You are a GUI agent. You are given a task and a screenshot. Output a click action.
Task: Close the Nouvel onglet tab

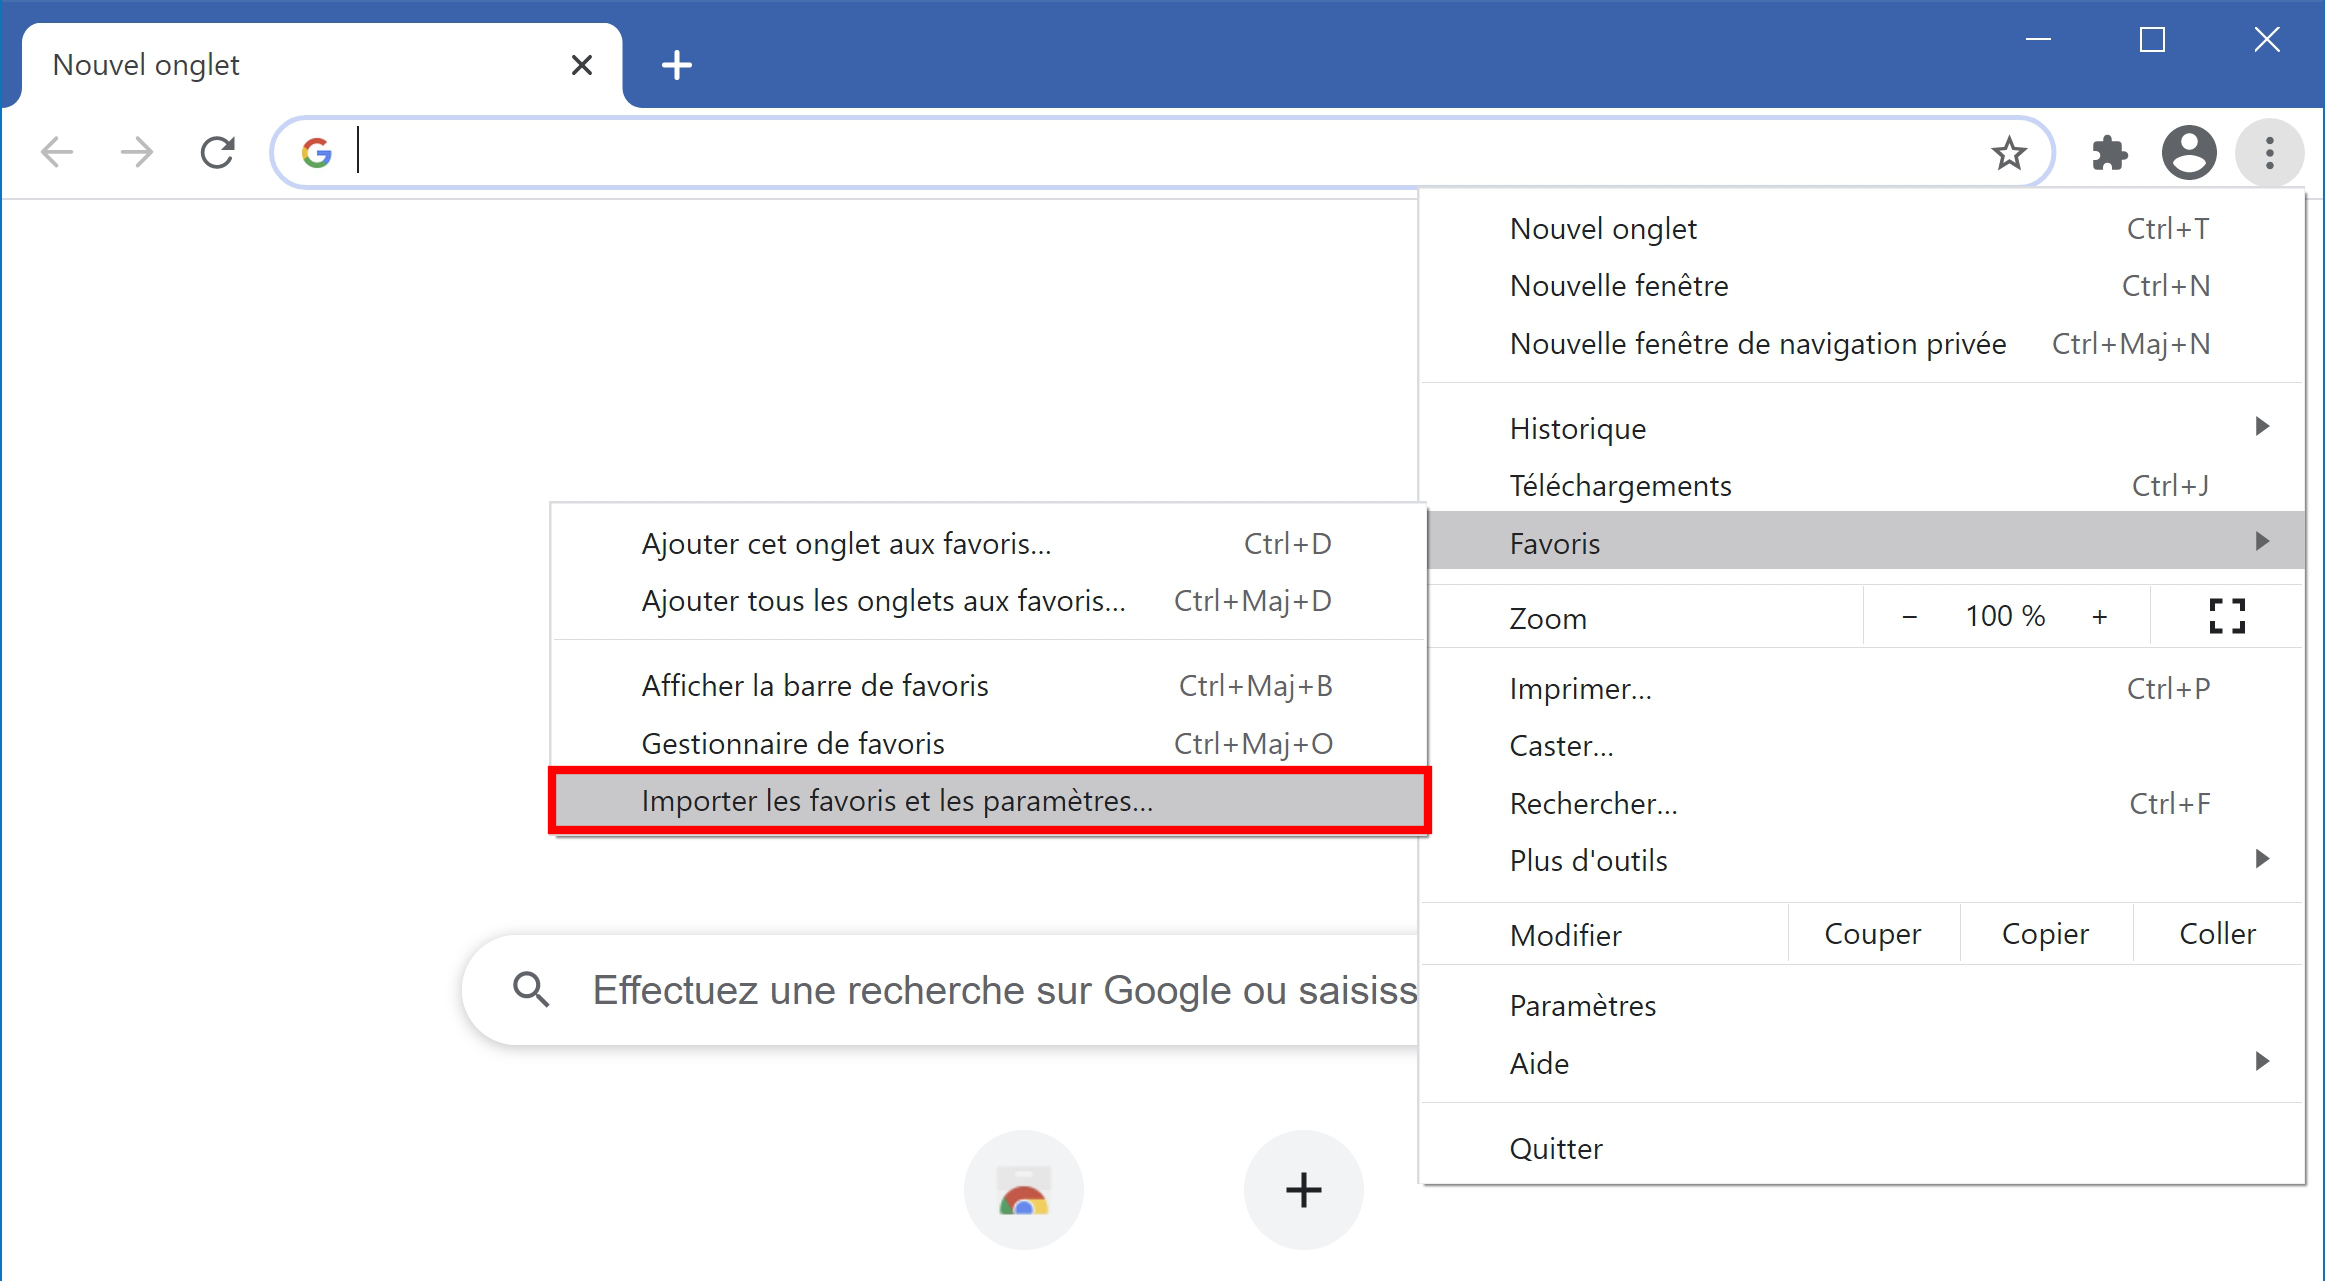(581, 65)
